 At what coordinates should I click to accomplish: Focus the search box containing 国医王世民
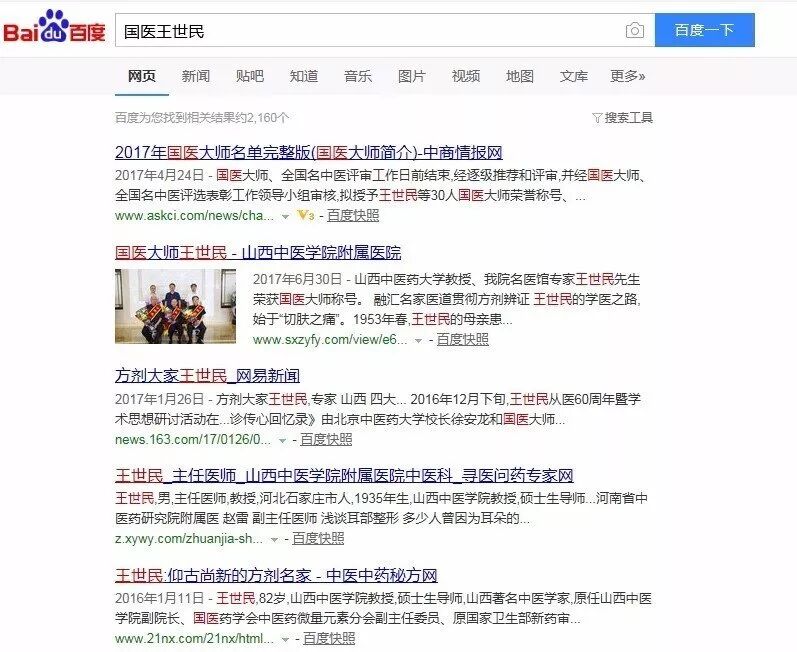pyautogui.click(x=385, y=30)
